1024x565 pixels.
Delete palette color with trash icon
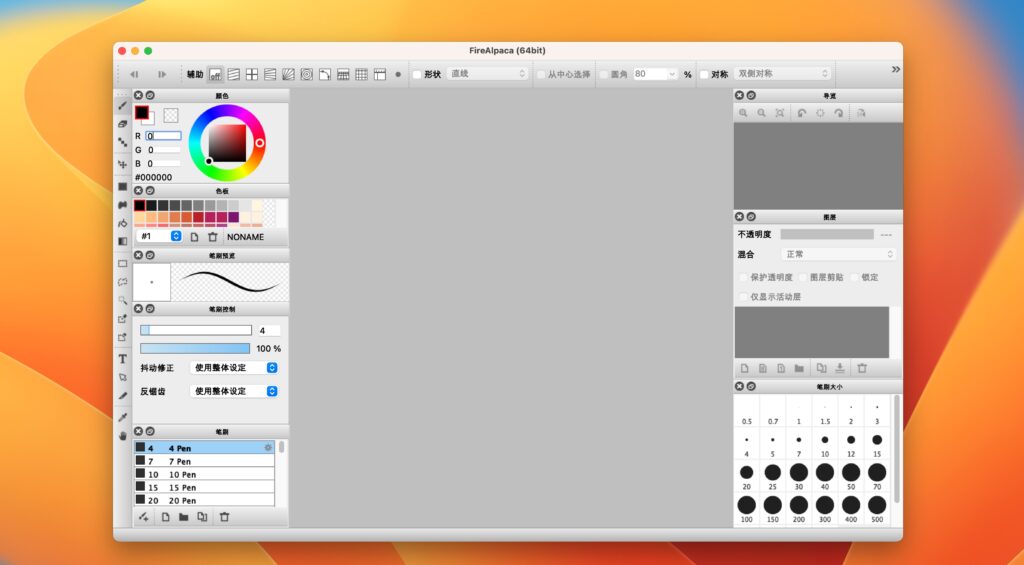tap(212, 237)
